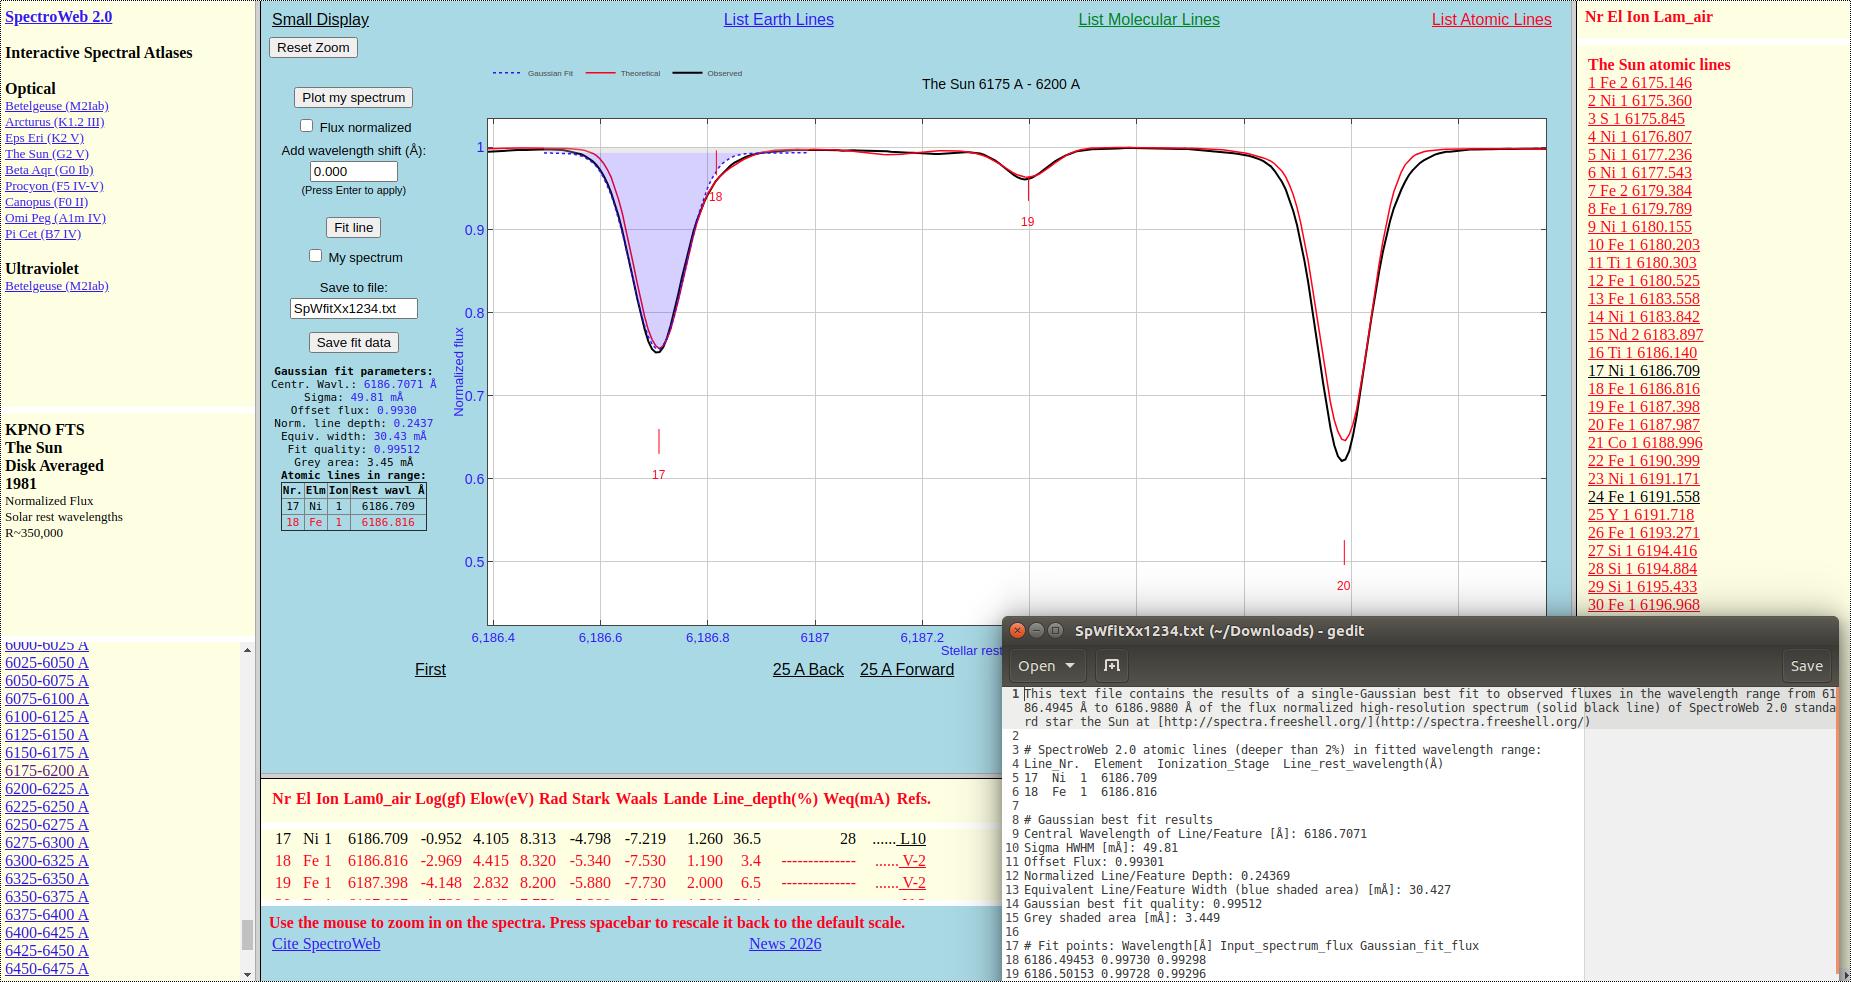Select the Save to file name field
Image resolution: width=1851 pixels, height=982 pixels.
click(x=353, y=309)
